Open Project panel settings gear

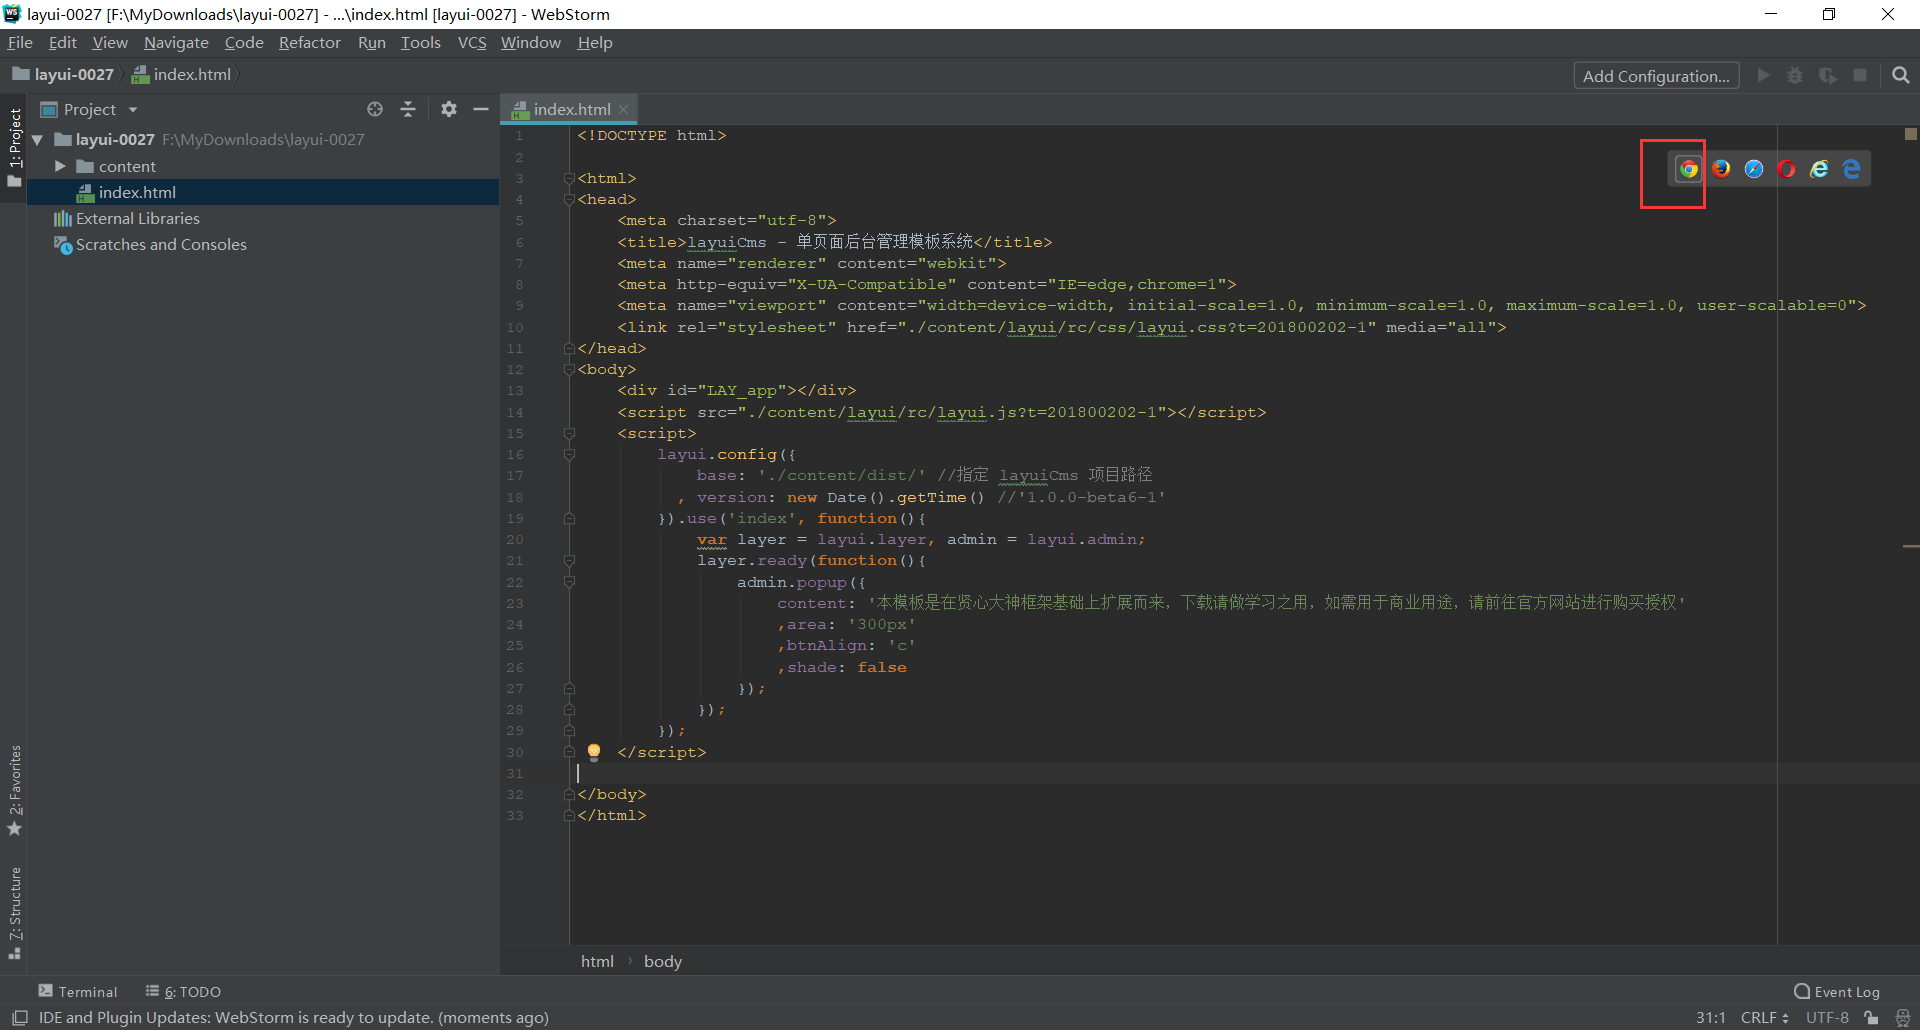[x=449, y=109]
